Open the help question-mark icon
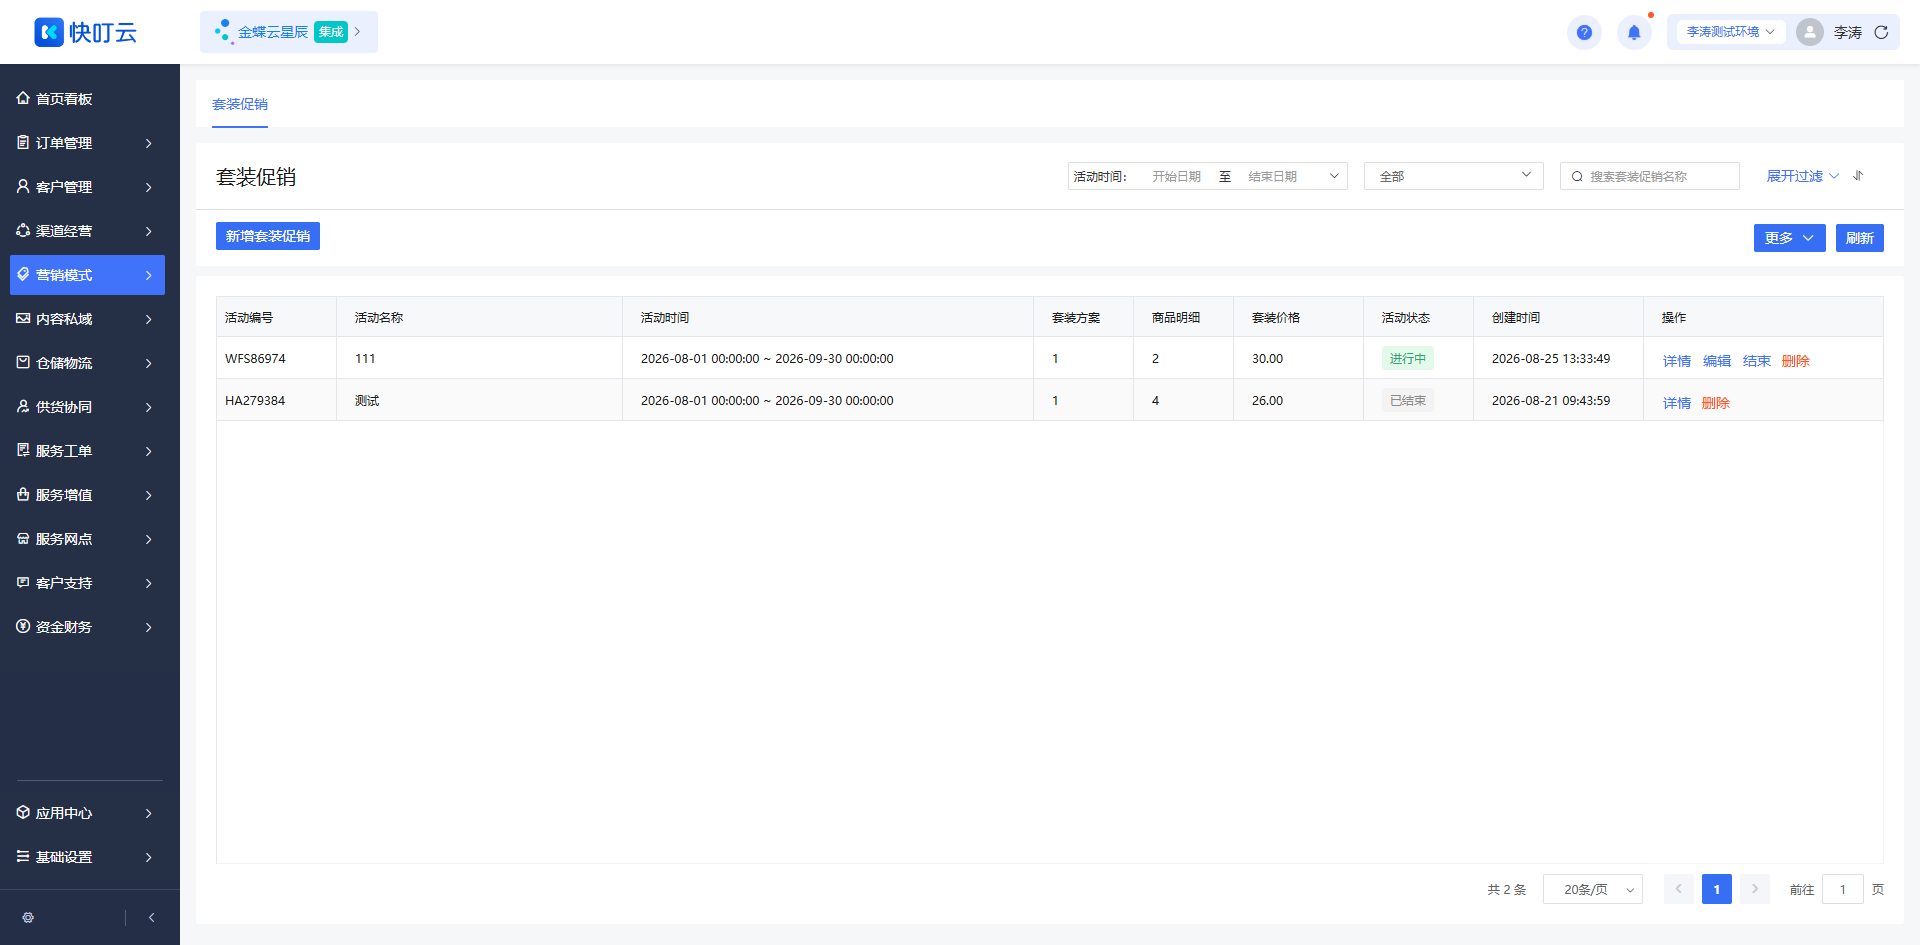The image size is (1920, 945). pos(1584,32)
